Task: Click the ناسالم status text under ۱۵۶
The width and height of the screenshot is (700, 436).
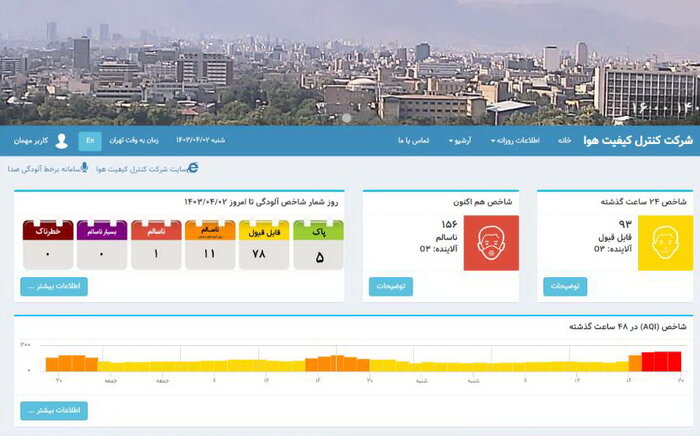Action: 447,237
